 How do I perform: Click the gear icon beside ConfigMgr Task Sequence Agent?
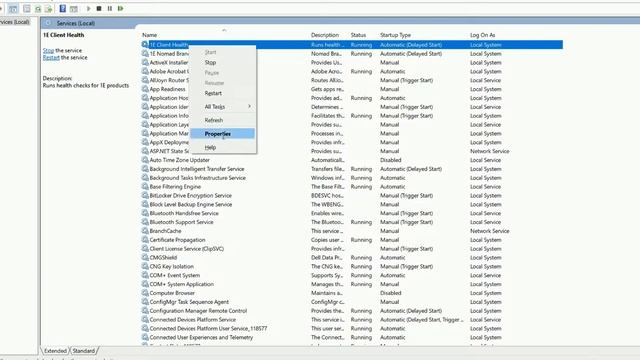tap(145, 302)
